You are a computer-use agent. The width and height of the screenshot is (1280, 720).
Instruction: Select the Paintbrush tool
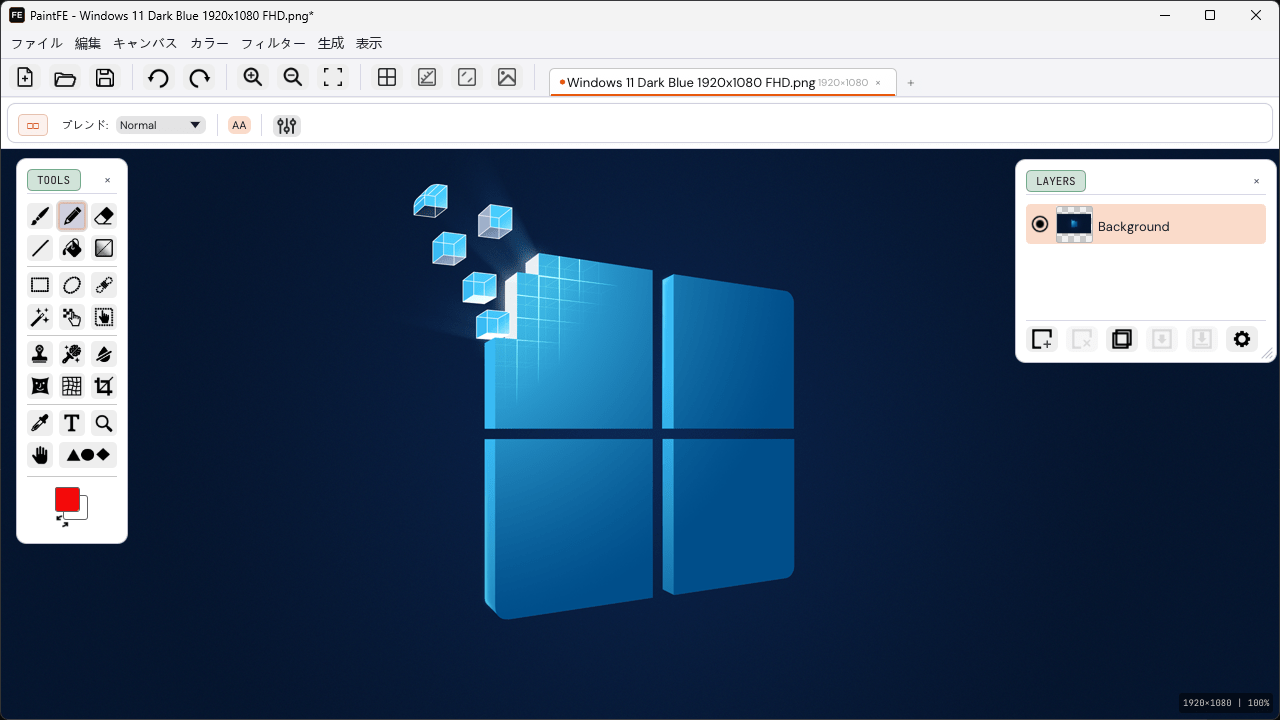pos(40,216)
